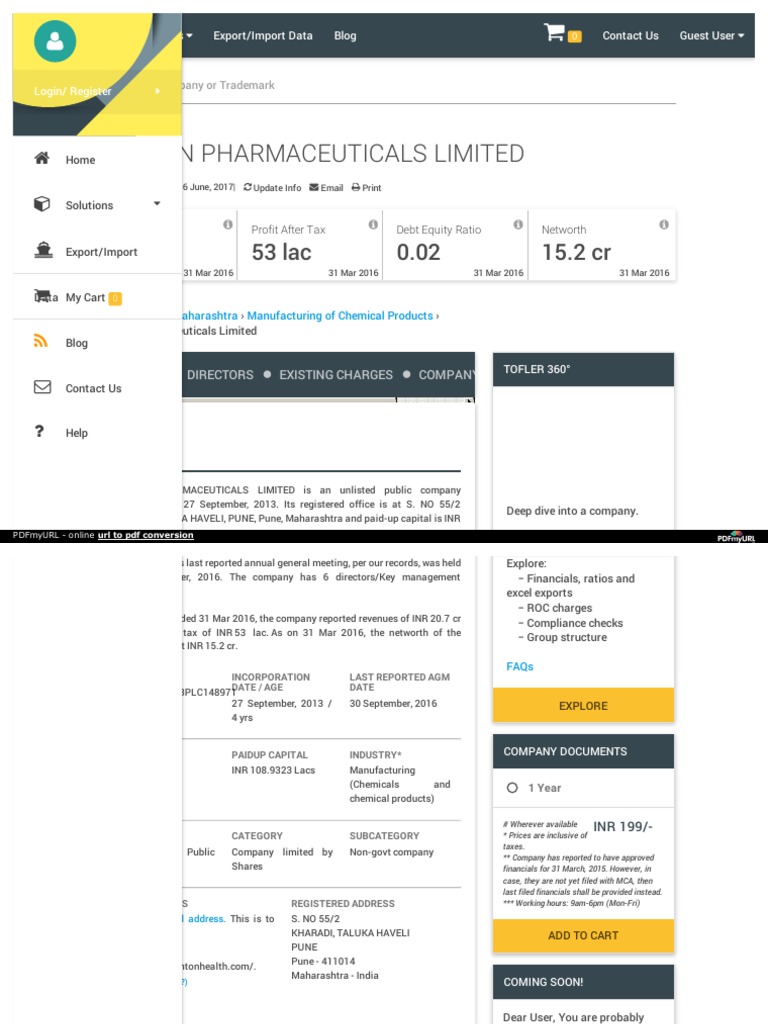The width and height of the screenshot is (768, 1024).
Task: Click the Blog RSS feed icon
Action: (42, 342)
